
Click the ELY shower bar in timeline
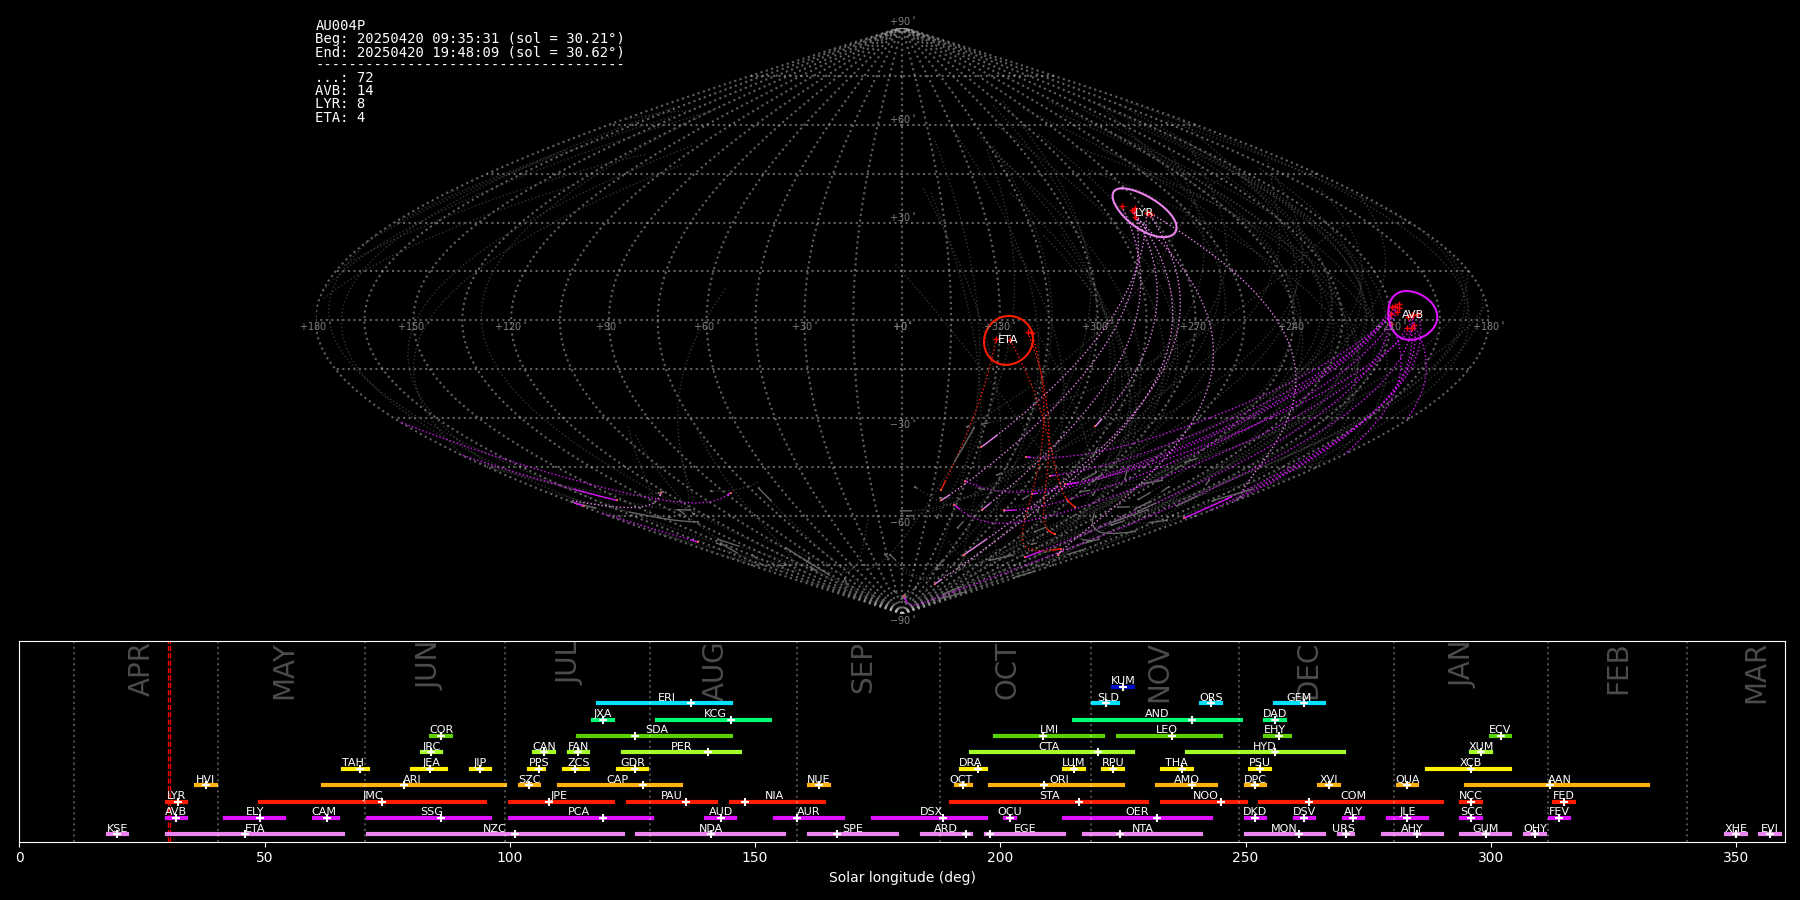254,818
